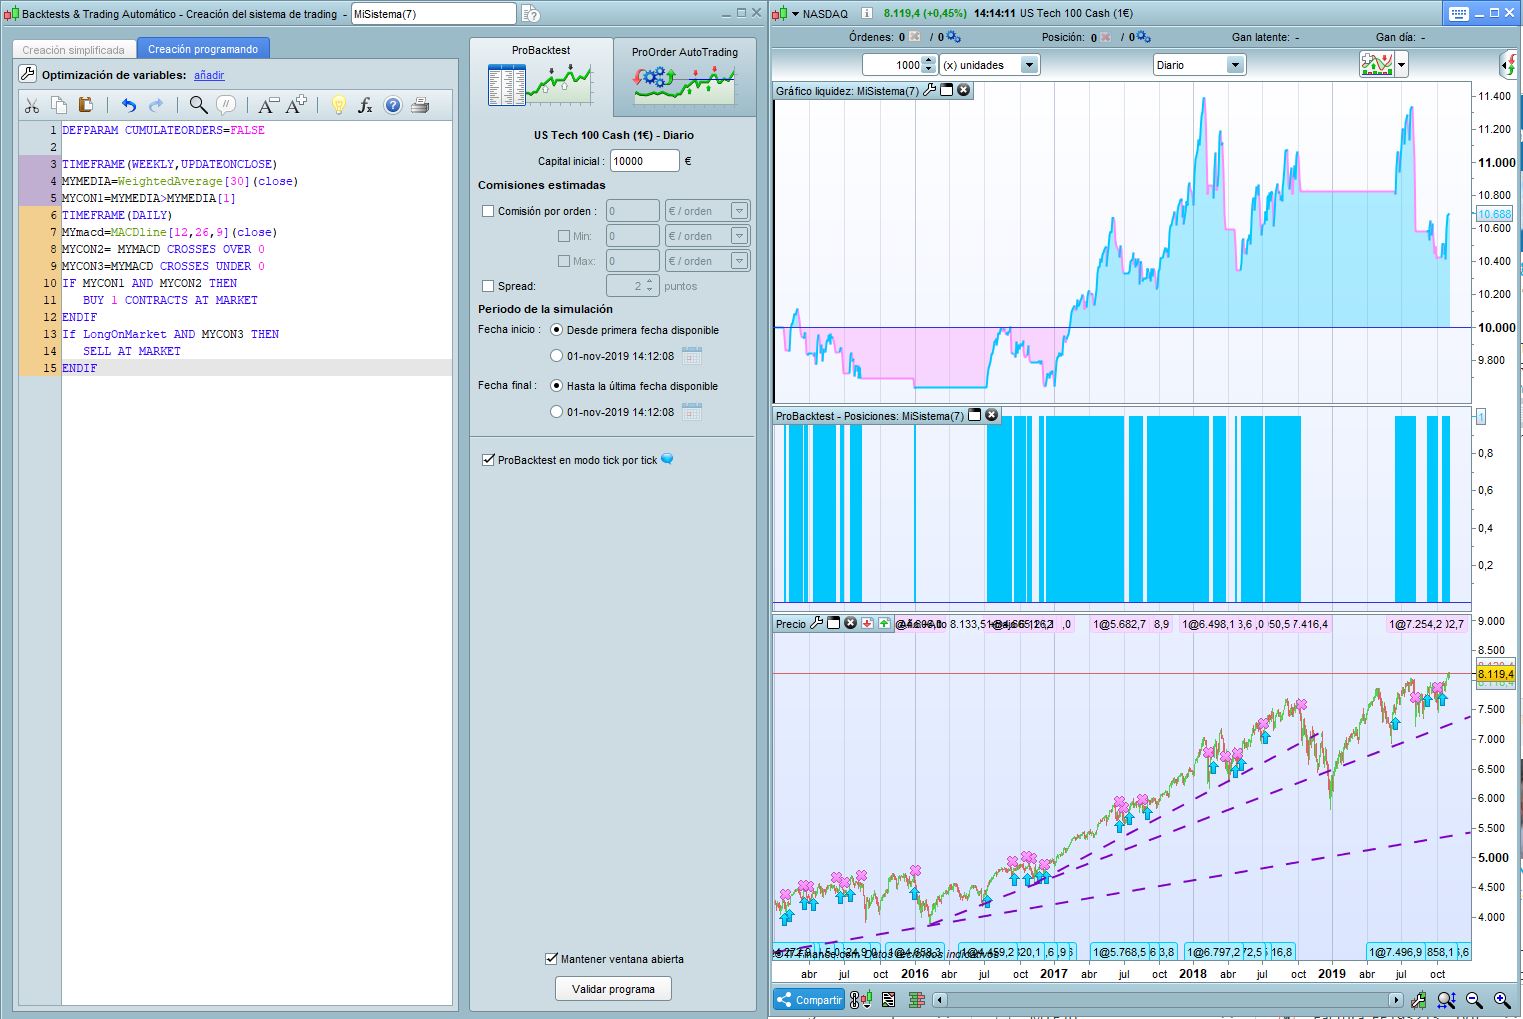Toggle the Spread checkbox
1523x1019 pixels.
(x=488, y=286)
